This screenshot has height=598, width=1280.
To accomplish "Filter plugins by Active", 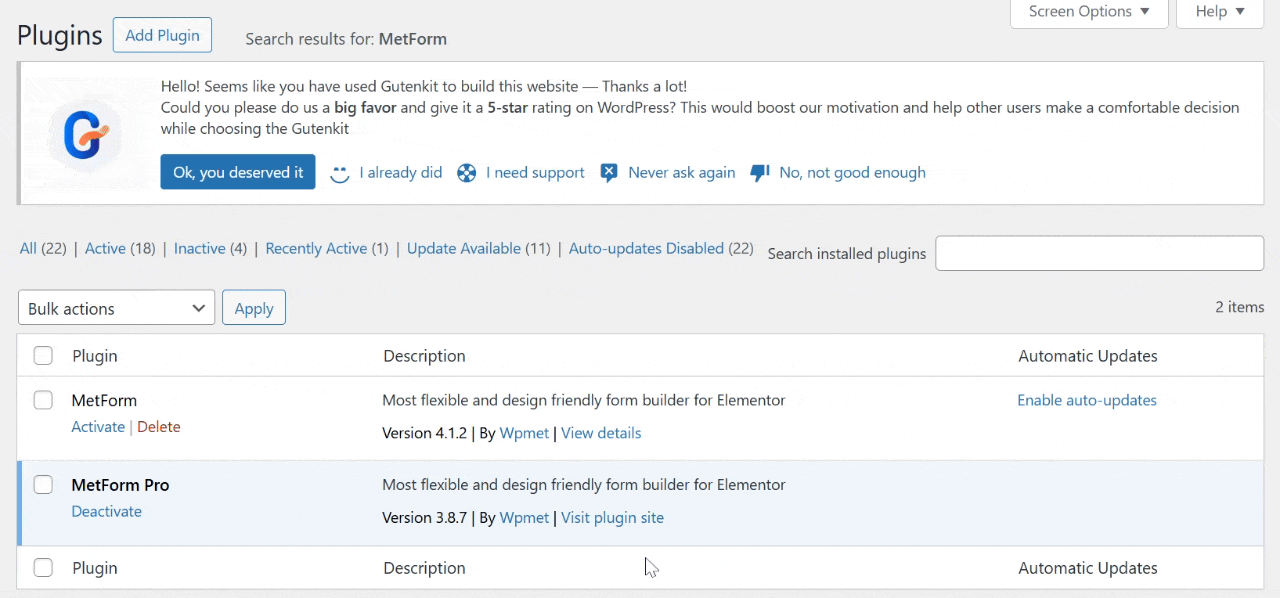I will click(105, 248).
